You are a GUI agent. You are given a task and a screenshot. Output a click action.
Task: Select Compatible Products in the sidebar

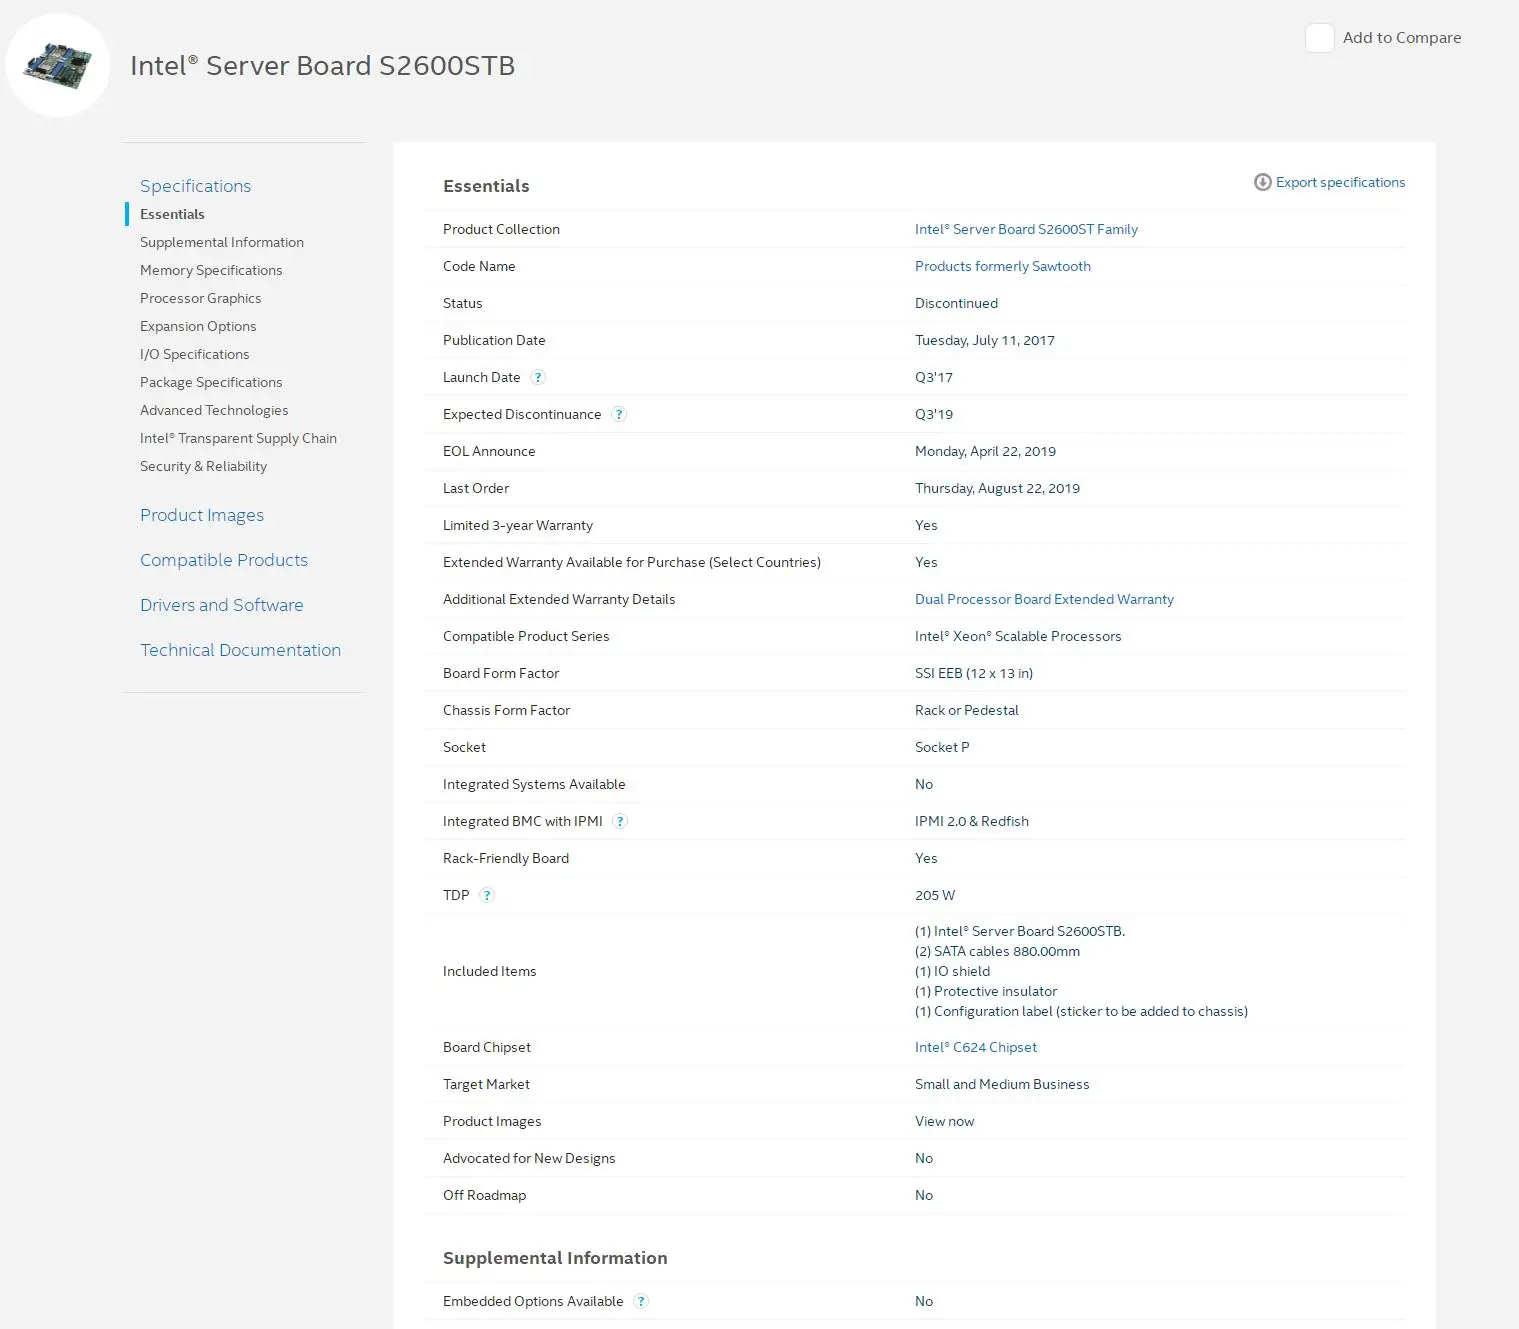[x=224, y=560]
